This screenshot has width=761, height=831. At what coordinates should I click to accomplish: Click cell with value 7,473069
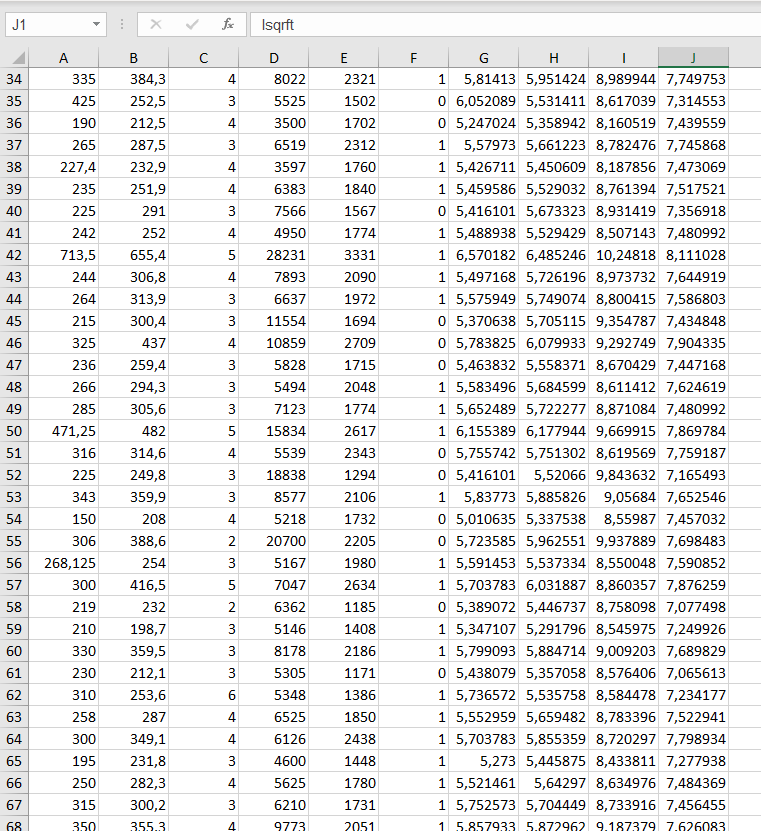tap(693, 167)
